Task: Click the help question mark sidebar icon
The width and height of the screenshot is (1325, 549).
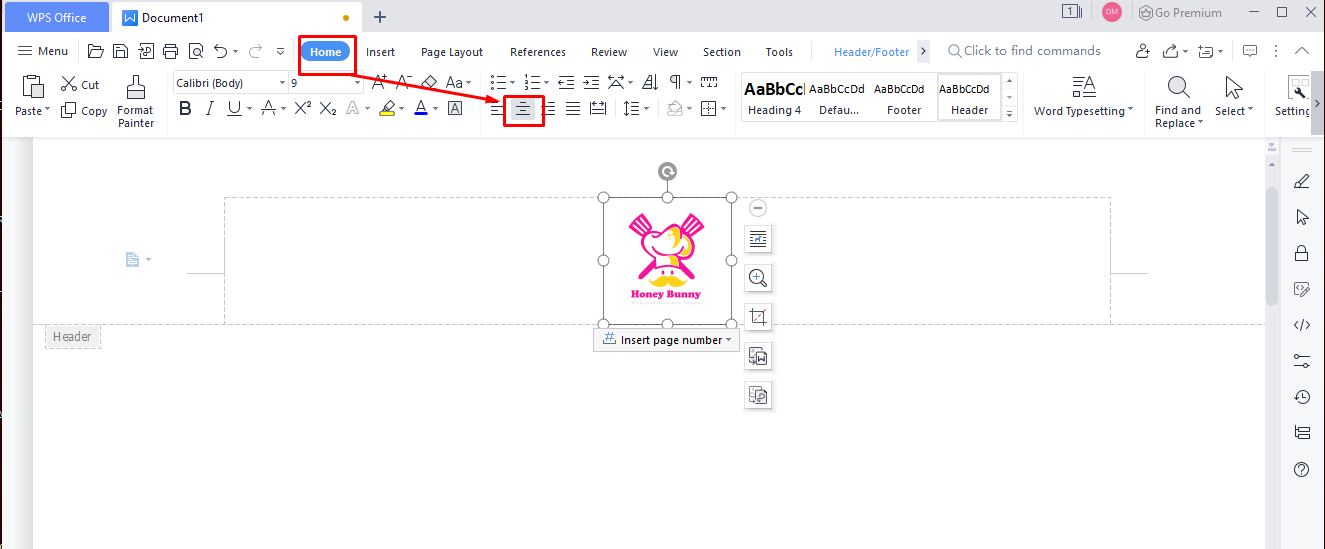Action: click(1302, 469)
